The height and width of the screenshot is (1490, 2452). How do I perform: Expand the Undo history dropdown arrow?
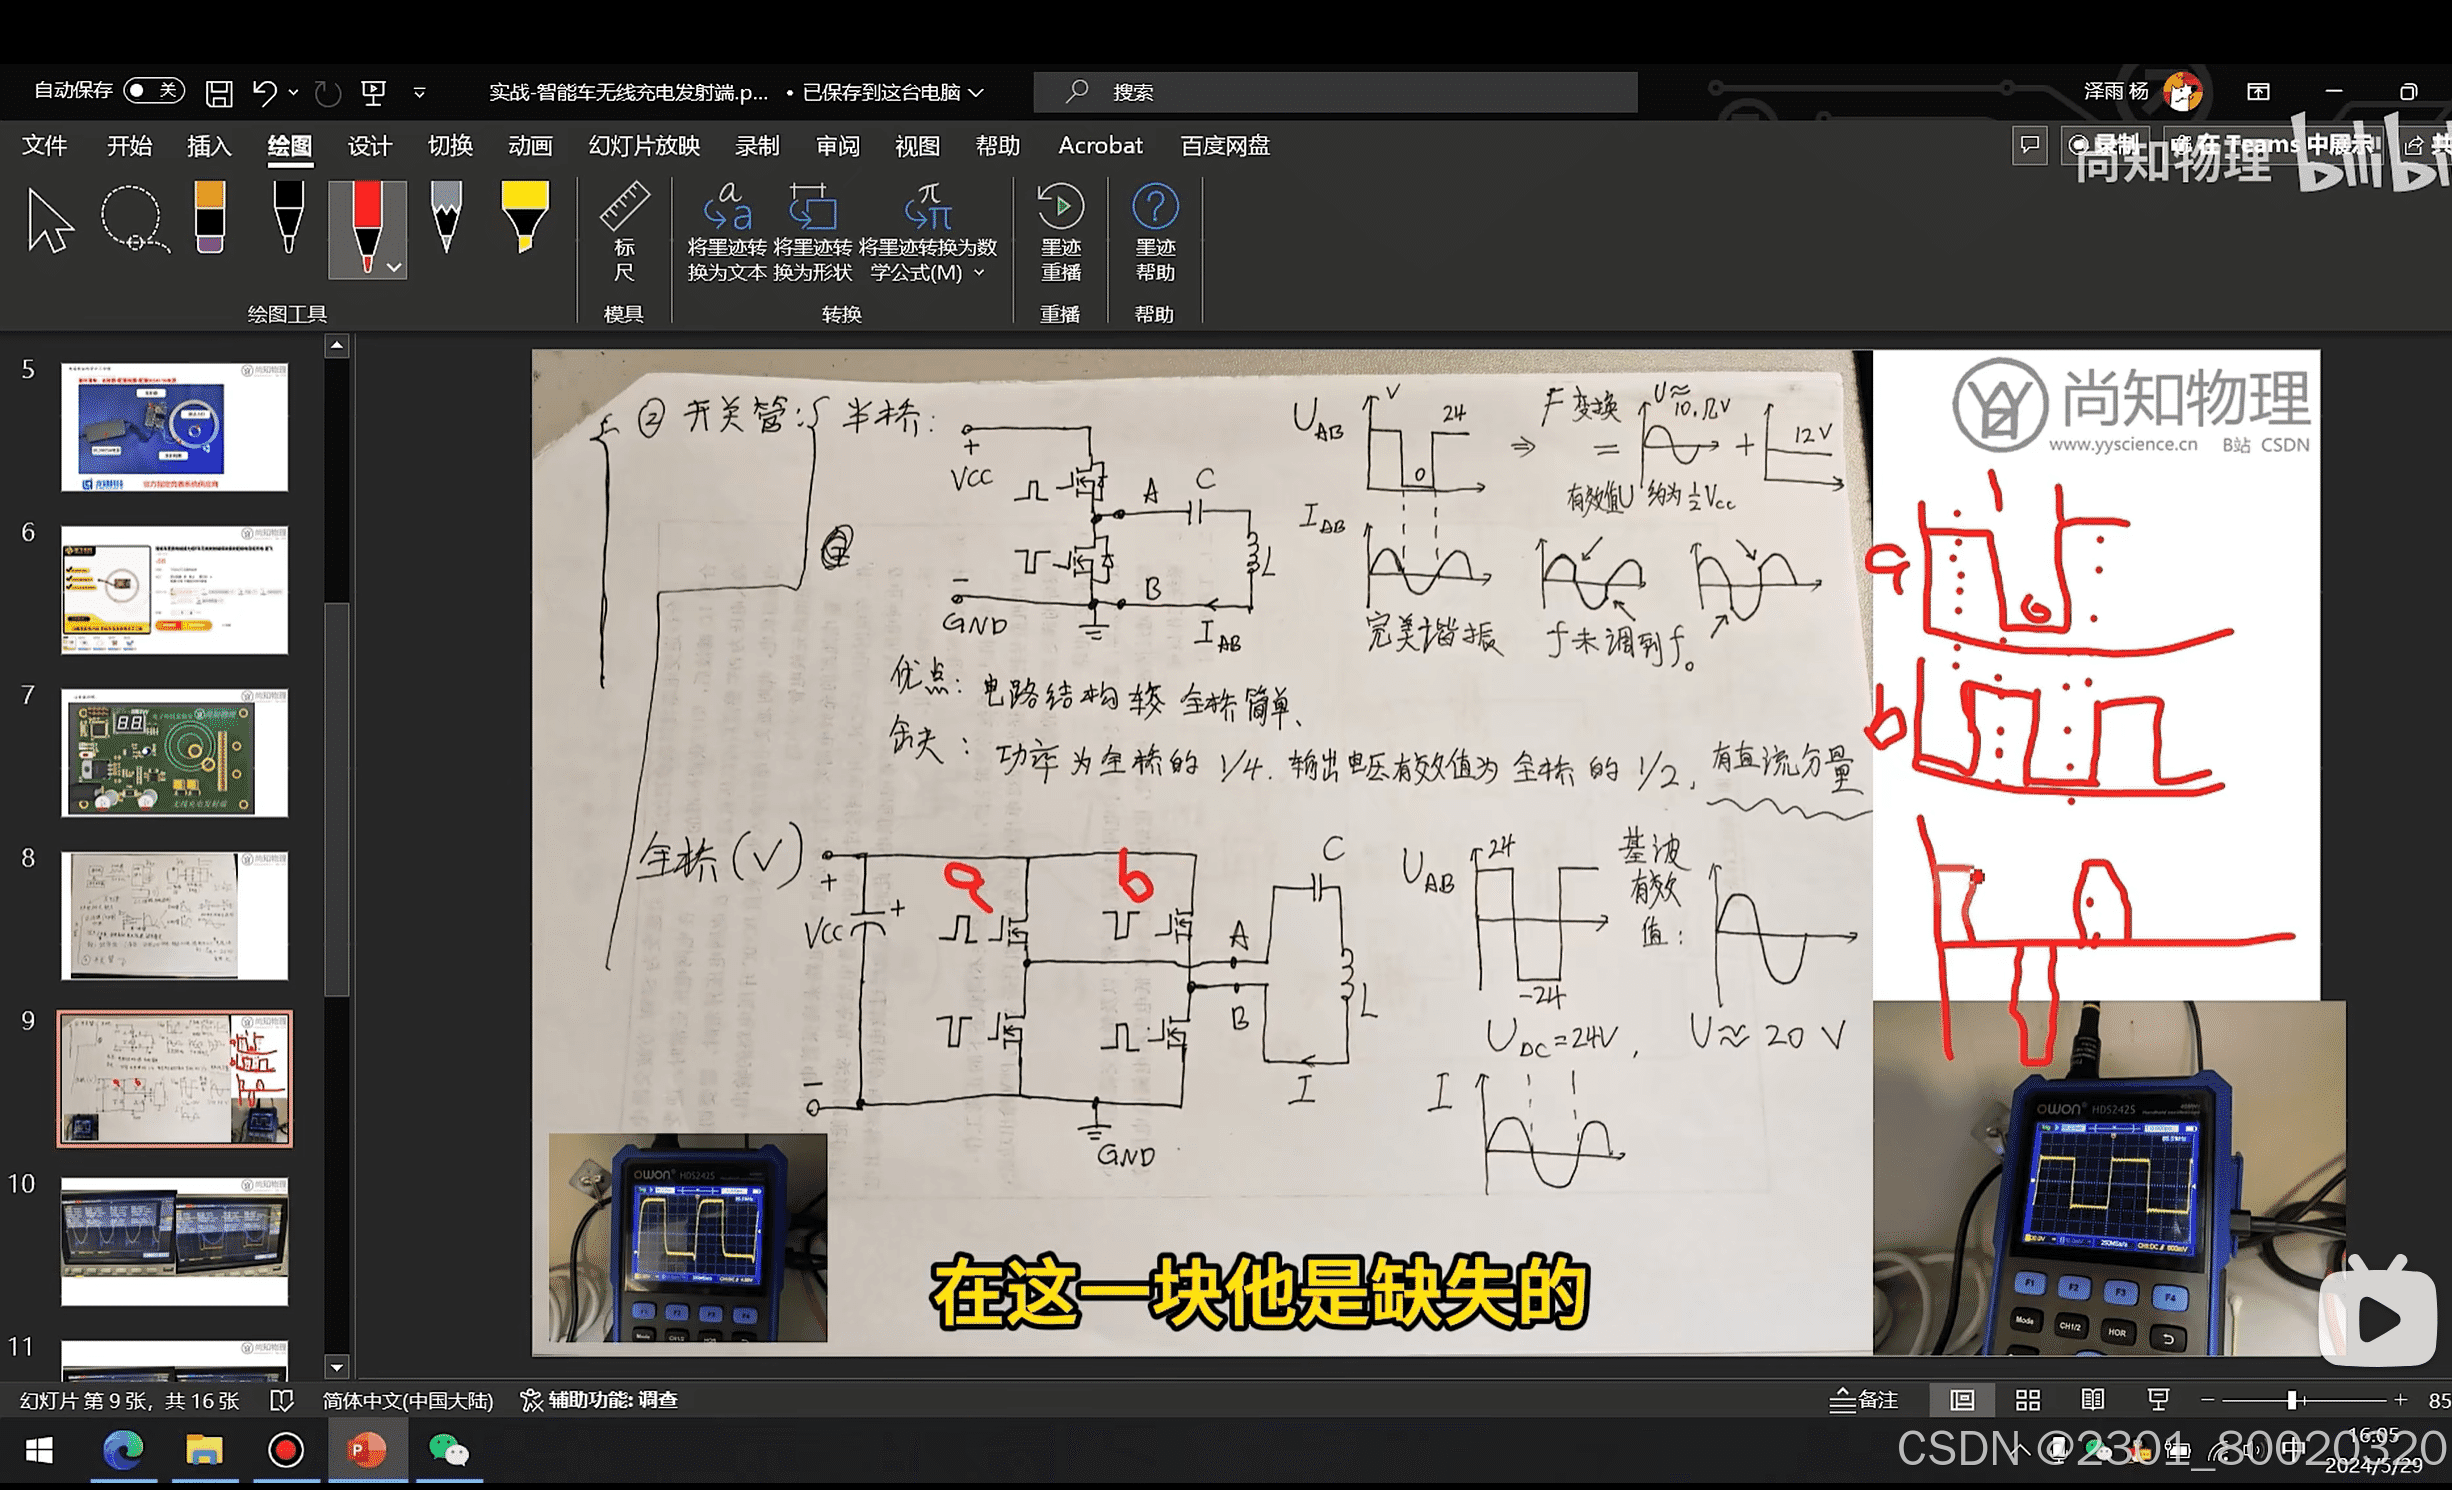293,92
